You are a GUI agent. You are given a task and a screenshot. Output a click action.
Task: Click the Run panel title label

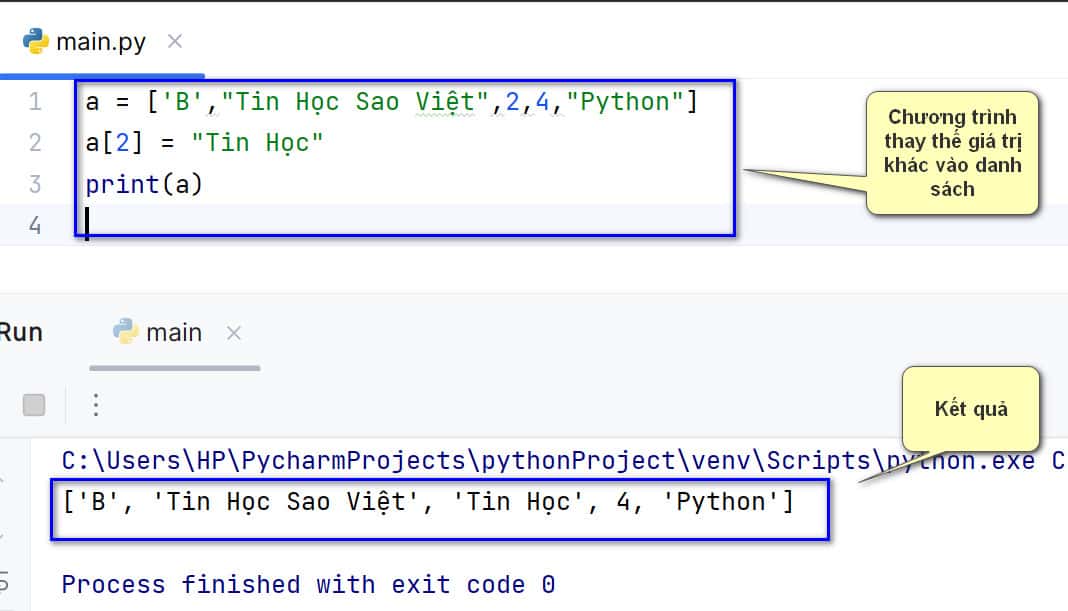21,332
